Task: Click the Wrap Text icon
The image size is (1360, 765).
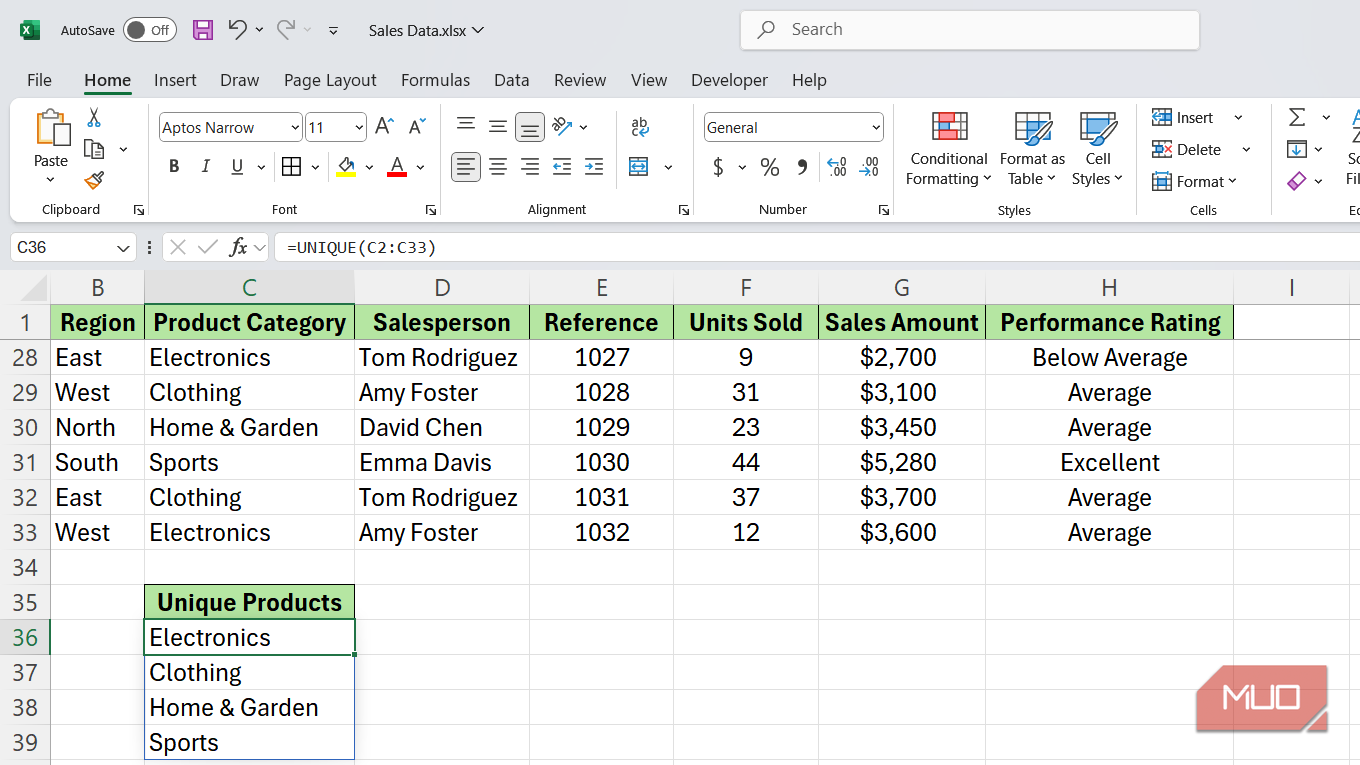Action: pyautogui.click(x=640, y=127)
